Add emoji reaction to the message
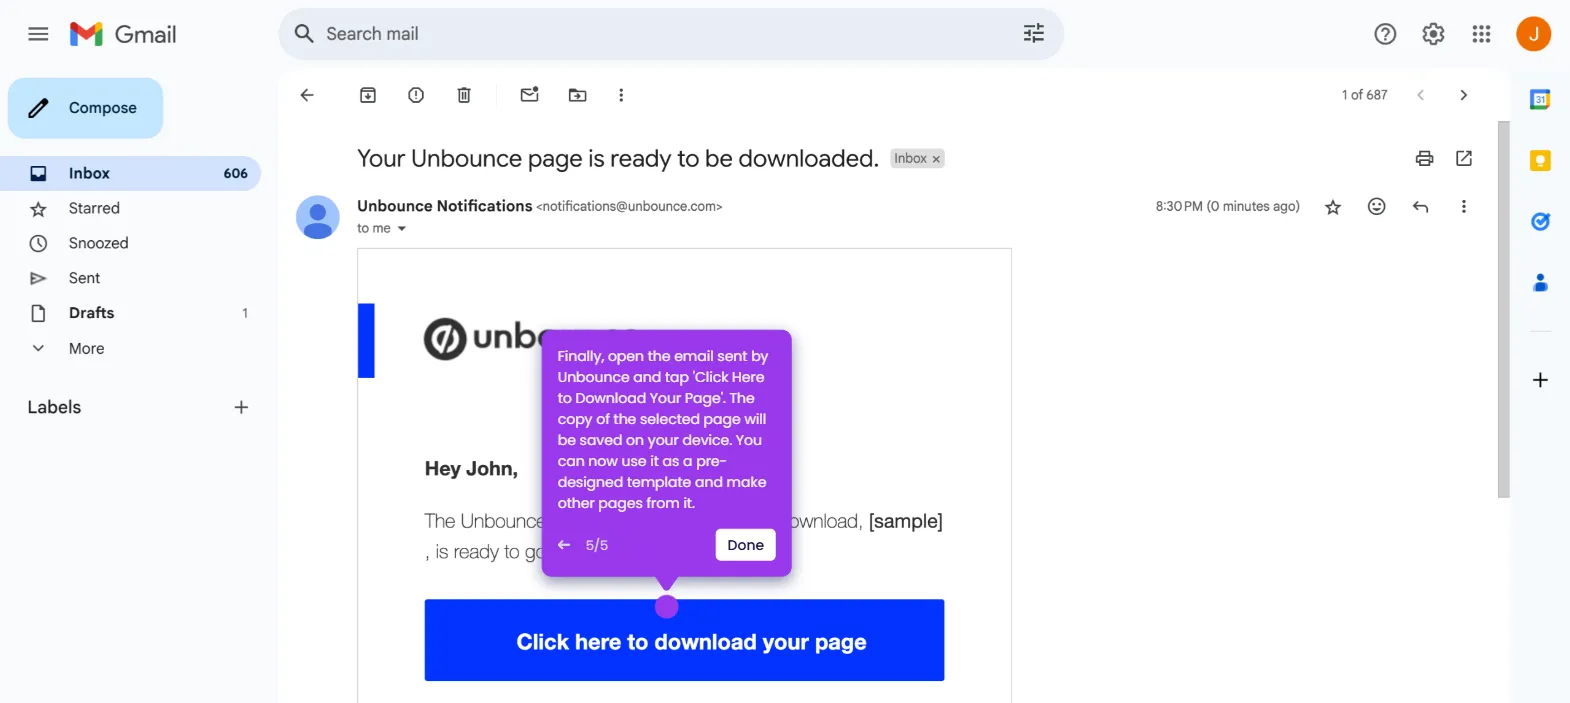The width and height of the screenshot is (1570, 703). [1377, 207]
